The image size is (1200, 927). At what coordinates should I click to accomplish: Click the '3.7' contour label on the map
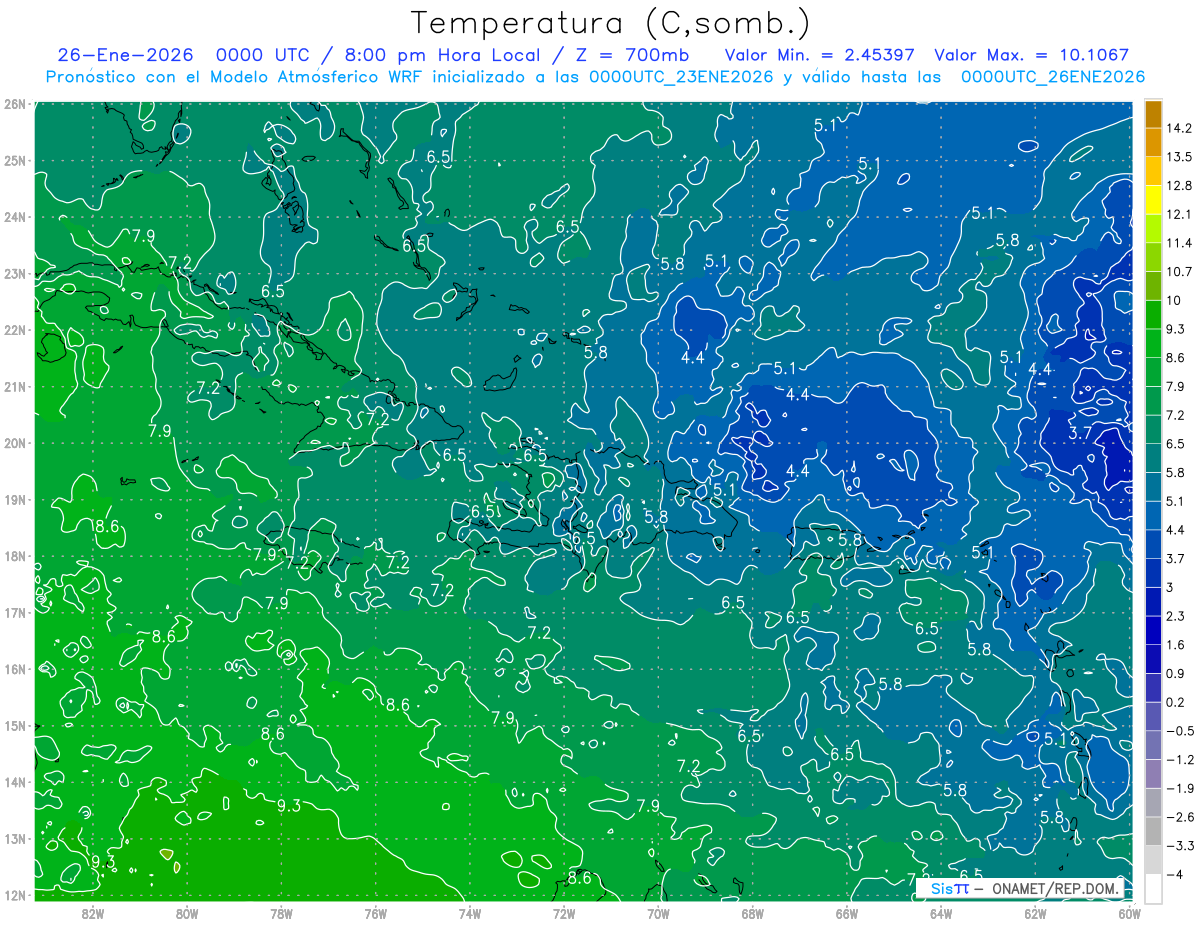(1080, 433)
